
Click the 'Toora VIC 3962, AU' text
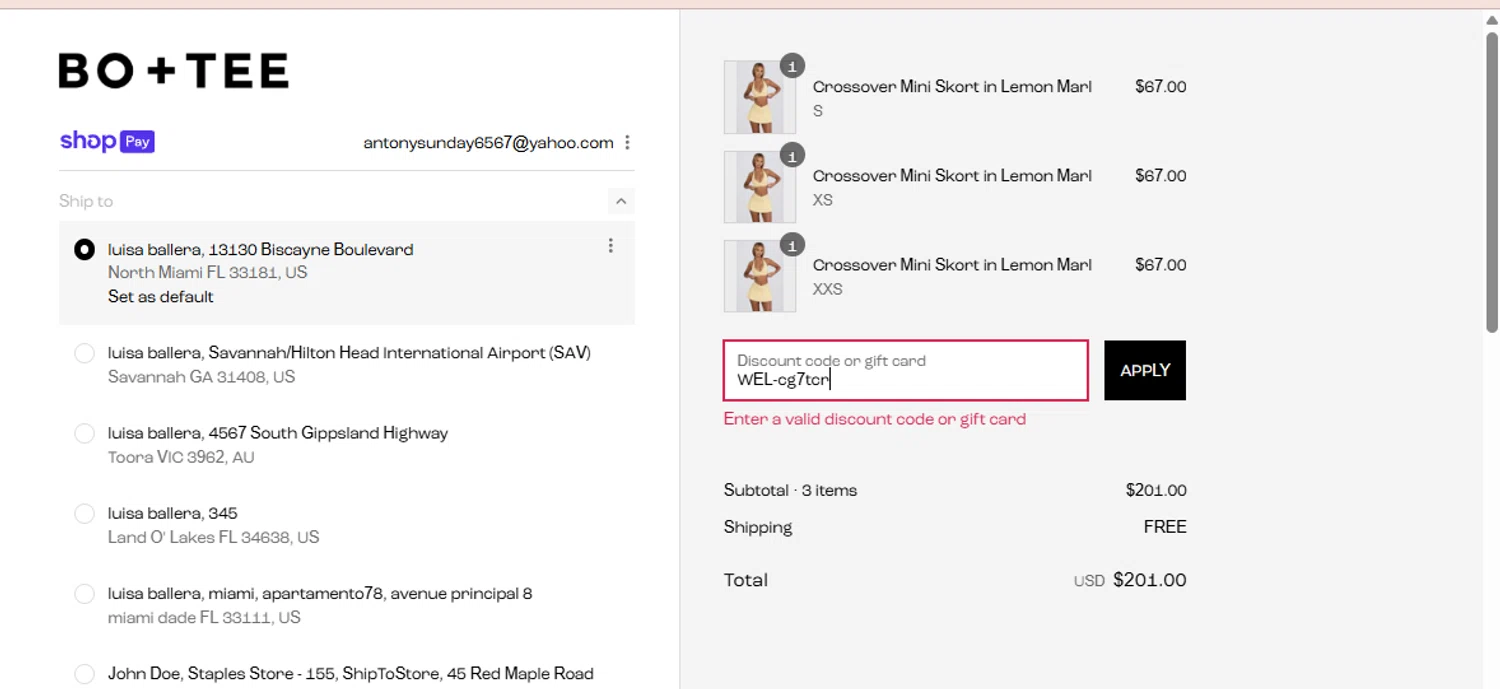(x=181, y=457)
